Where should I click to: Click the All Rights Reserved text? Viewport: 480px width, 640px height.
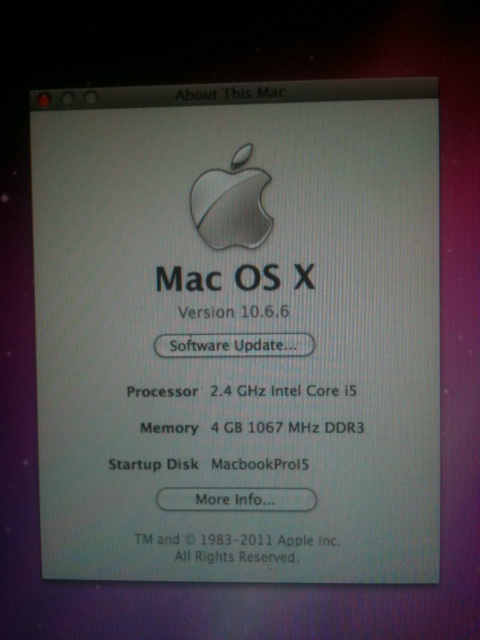[x=237, y=557]
